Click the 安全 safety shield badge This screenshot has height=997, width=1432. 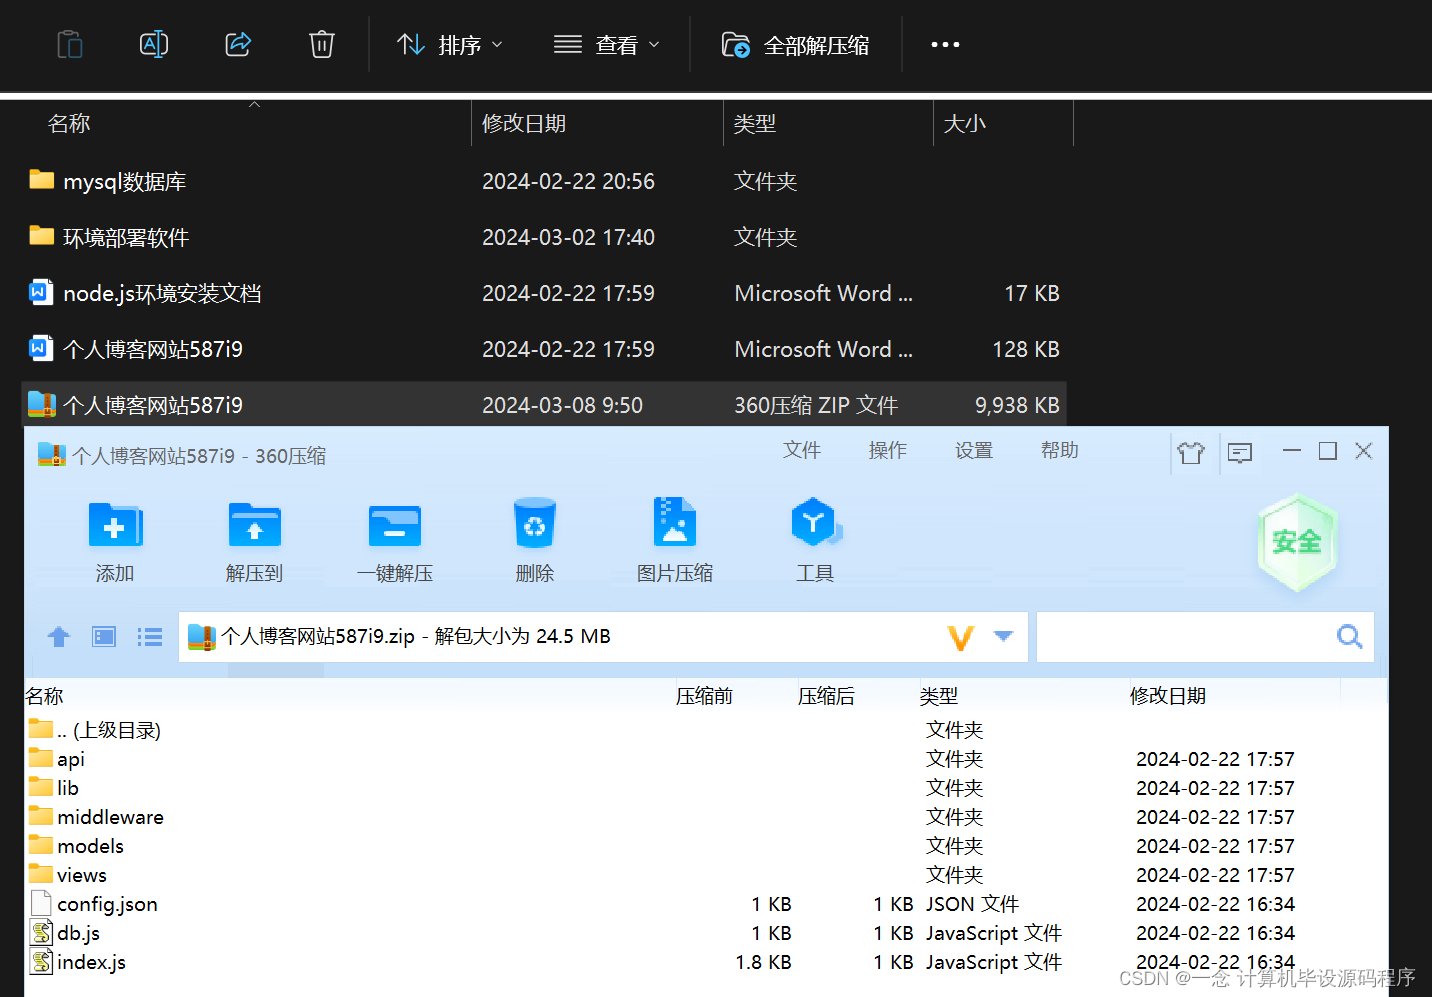1297,543
